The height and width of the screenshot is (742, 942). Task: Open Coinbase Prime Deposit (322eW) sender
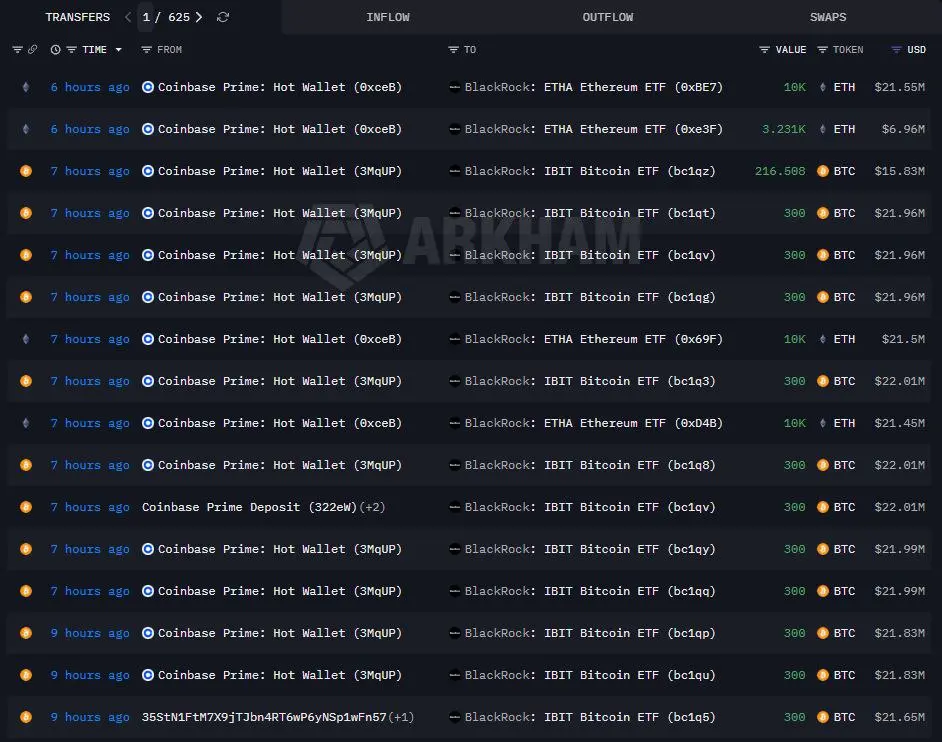point(249,507)
